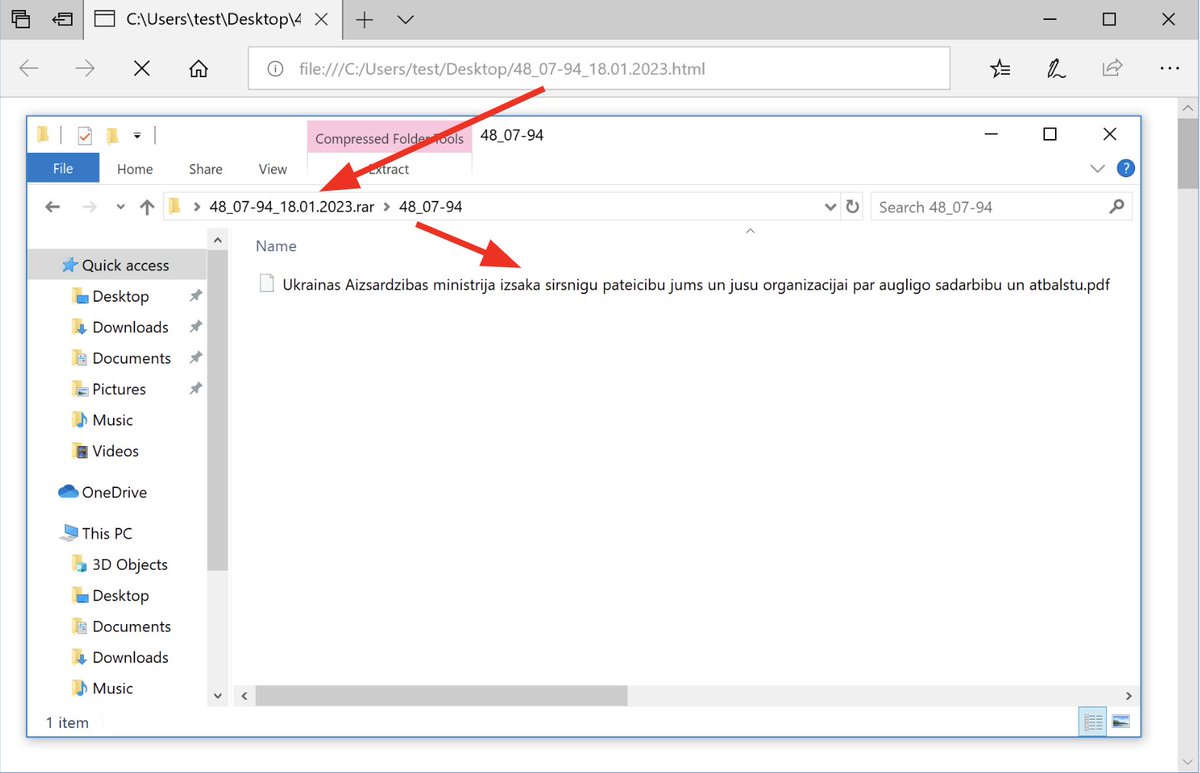Expand the address bar history dropdown

830,207
